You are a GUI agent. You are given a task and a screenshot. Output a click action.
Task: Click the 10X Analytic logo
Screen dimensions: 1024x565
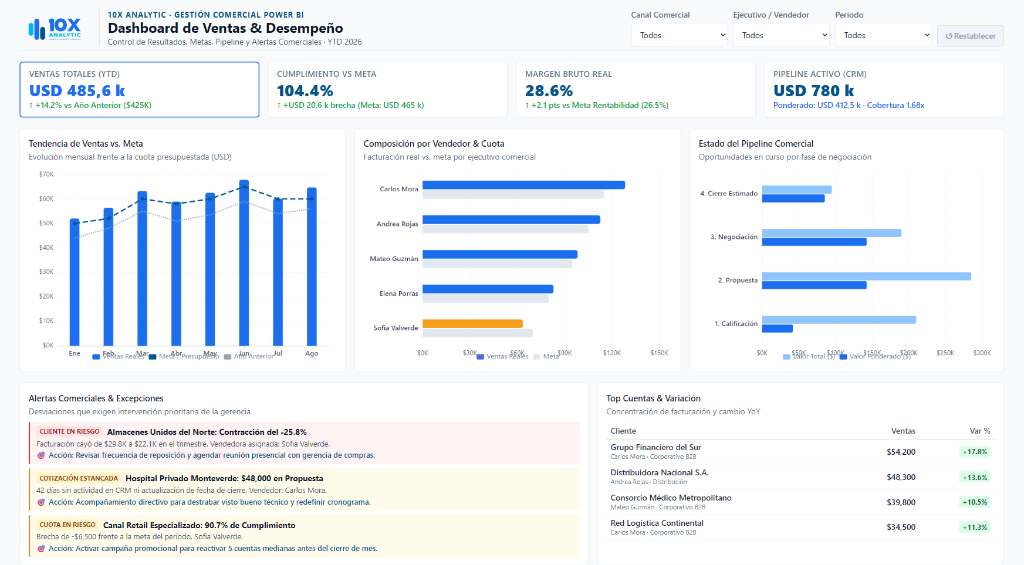click(x=55, y=29)
